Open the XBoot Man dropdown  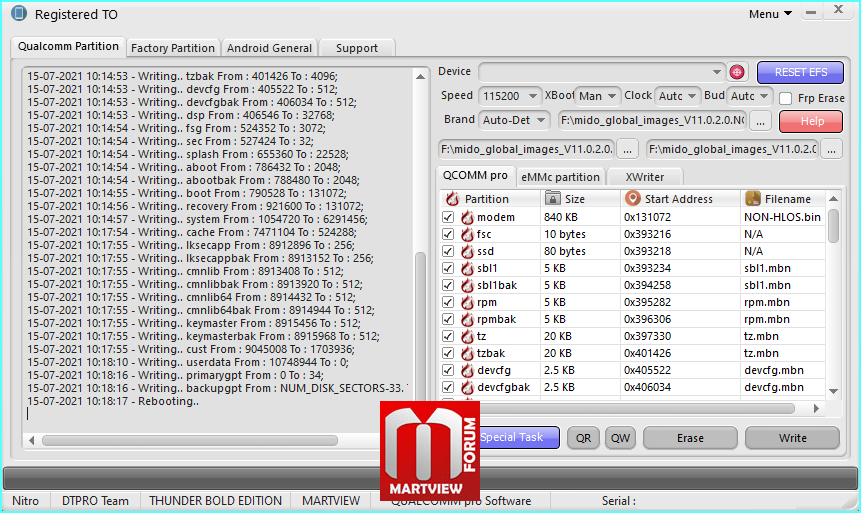[x=597, y=96]
